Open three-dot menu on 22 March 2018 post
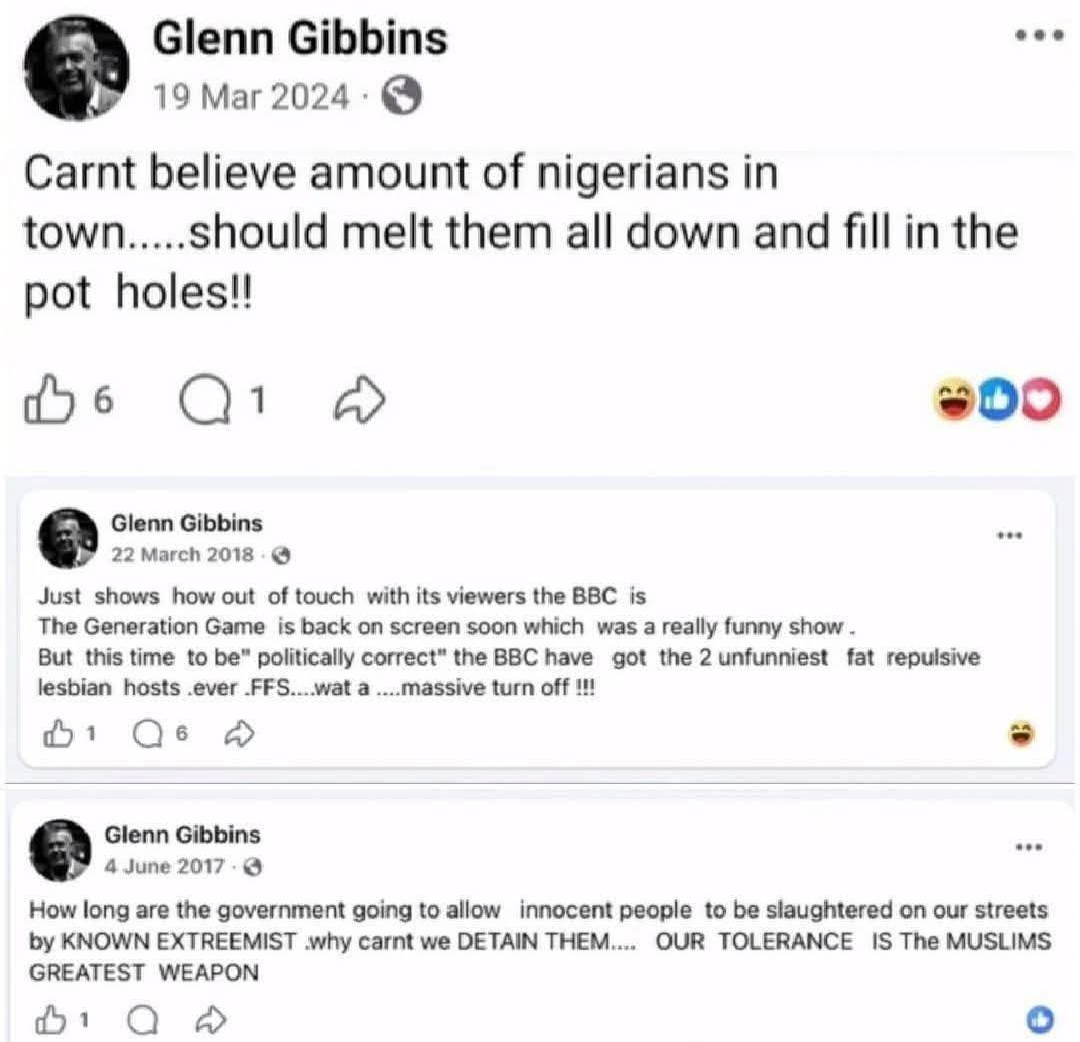This screenshot has width=1080, height=1042. 1010,535
